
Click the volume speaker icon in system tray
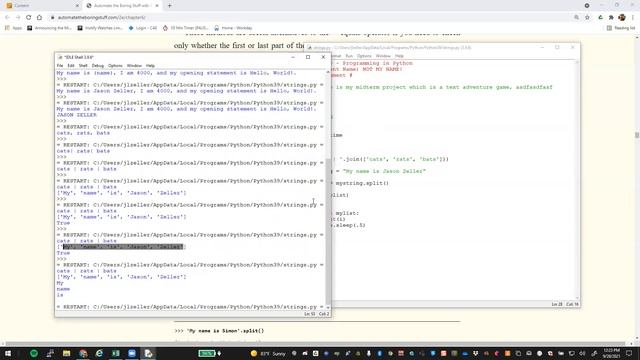(x=582, y=353)
